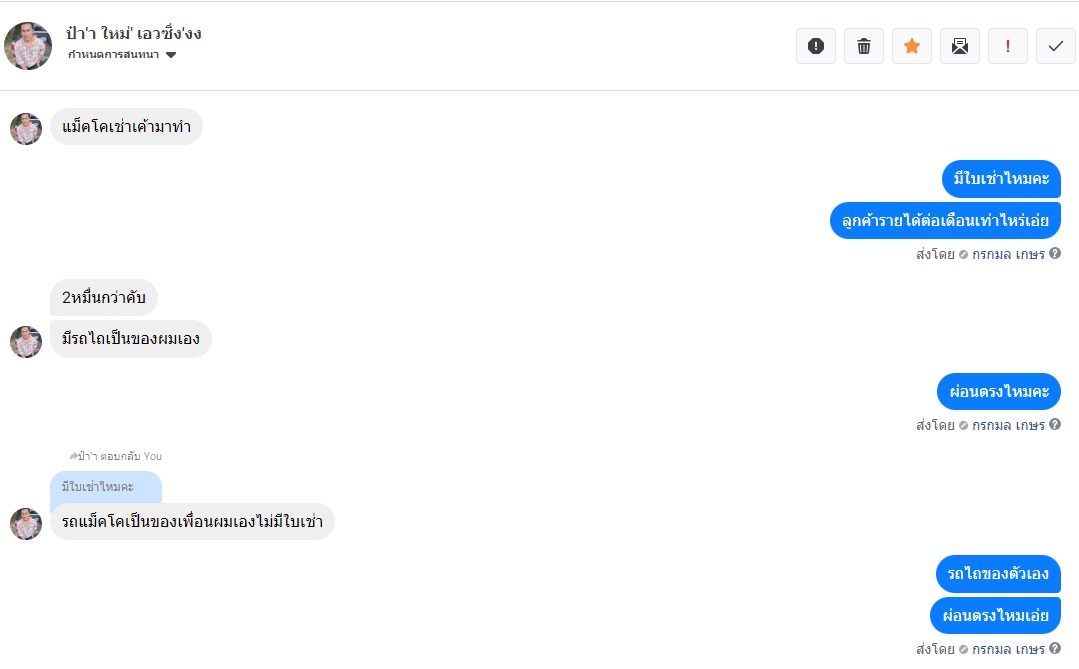Click sender name กรกมล เกษร below ผ่อนตรงไหมคะ

point(1008,425)
